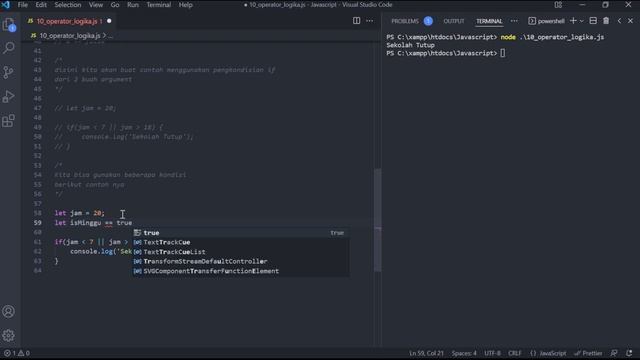
Task: Open the Source Control view
Action: tap(8, 72)
